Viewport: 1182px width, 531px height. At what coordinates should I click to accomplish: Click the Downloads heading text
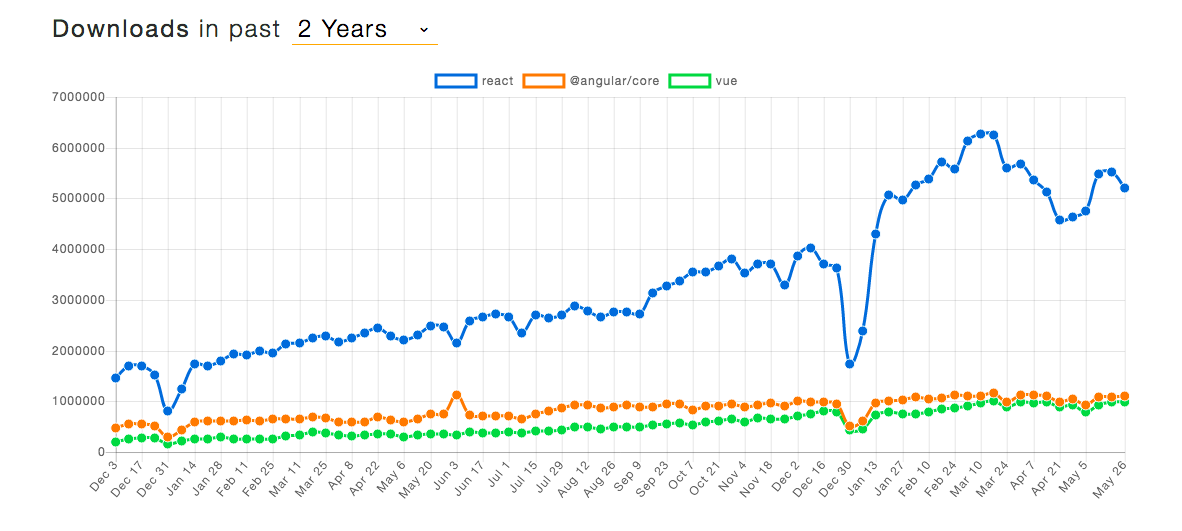120,29
